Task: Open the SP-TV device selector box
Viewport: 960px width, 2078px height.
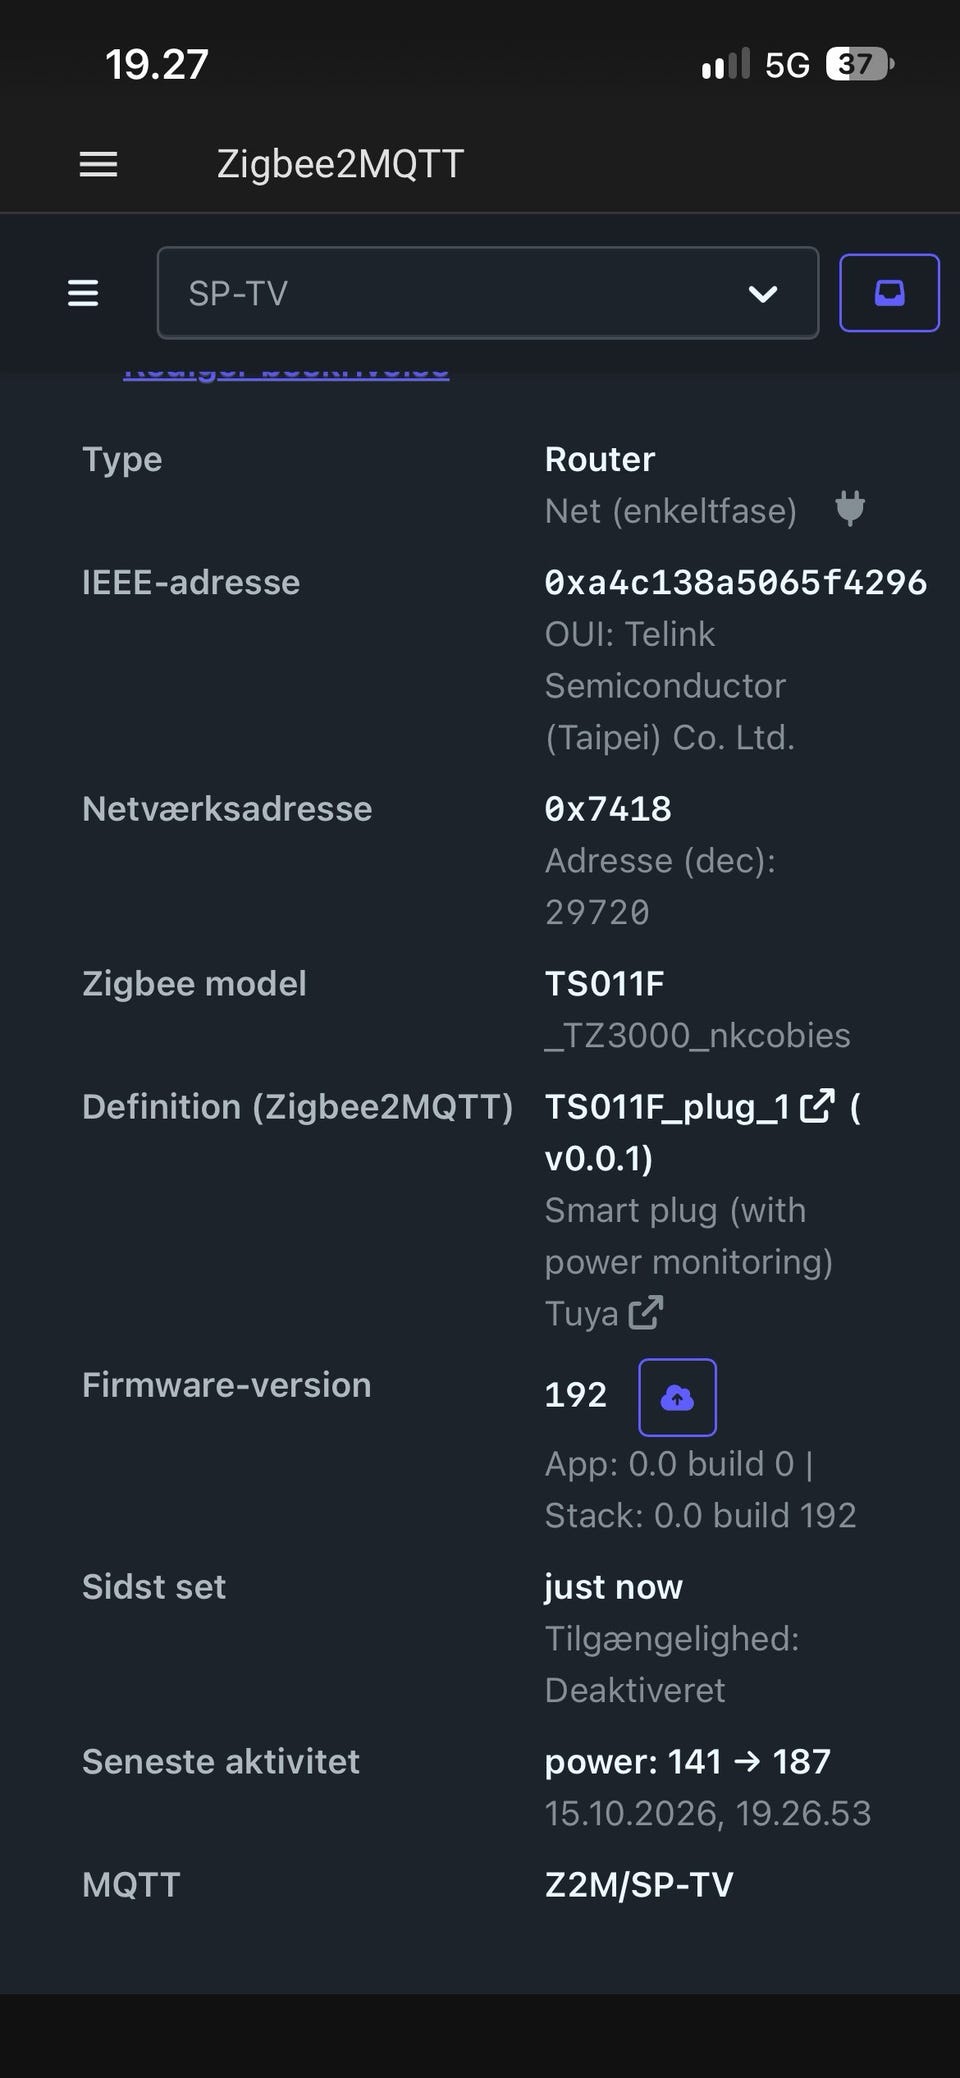Action: click(x=488, y=293)
